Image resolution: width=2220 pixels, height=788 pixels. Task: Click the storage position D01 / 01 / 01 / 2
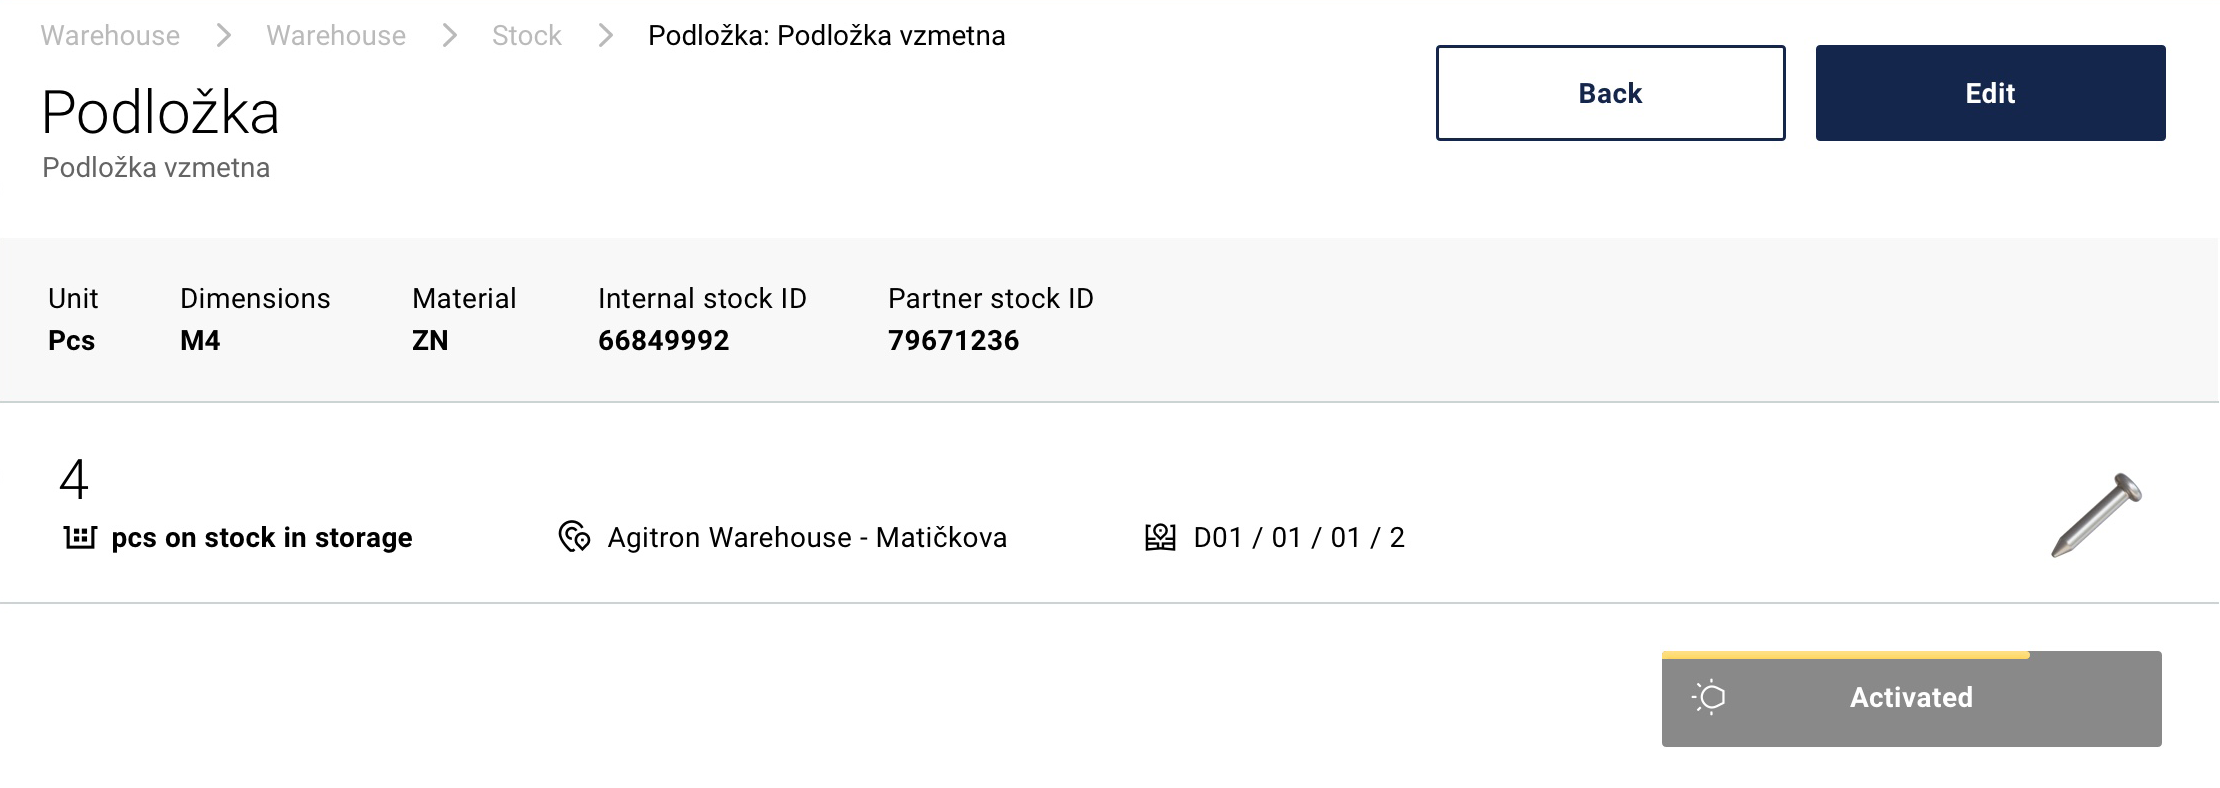point(1299,538)
